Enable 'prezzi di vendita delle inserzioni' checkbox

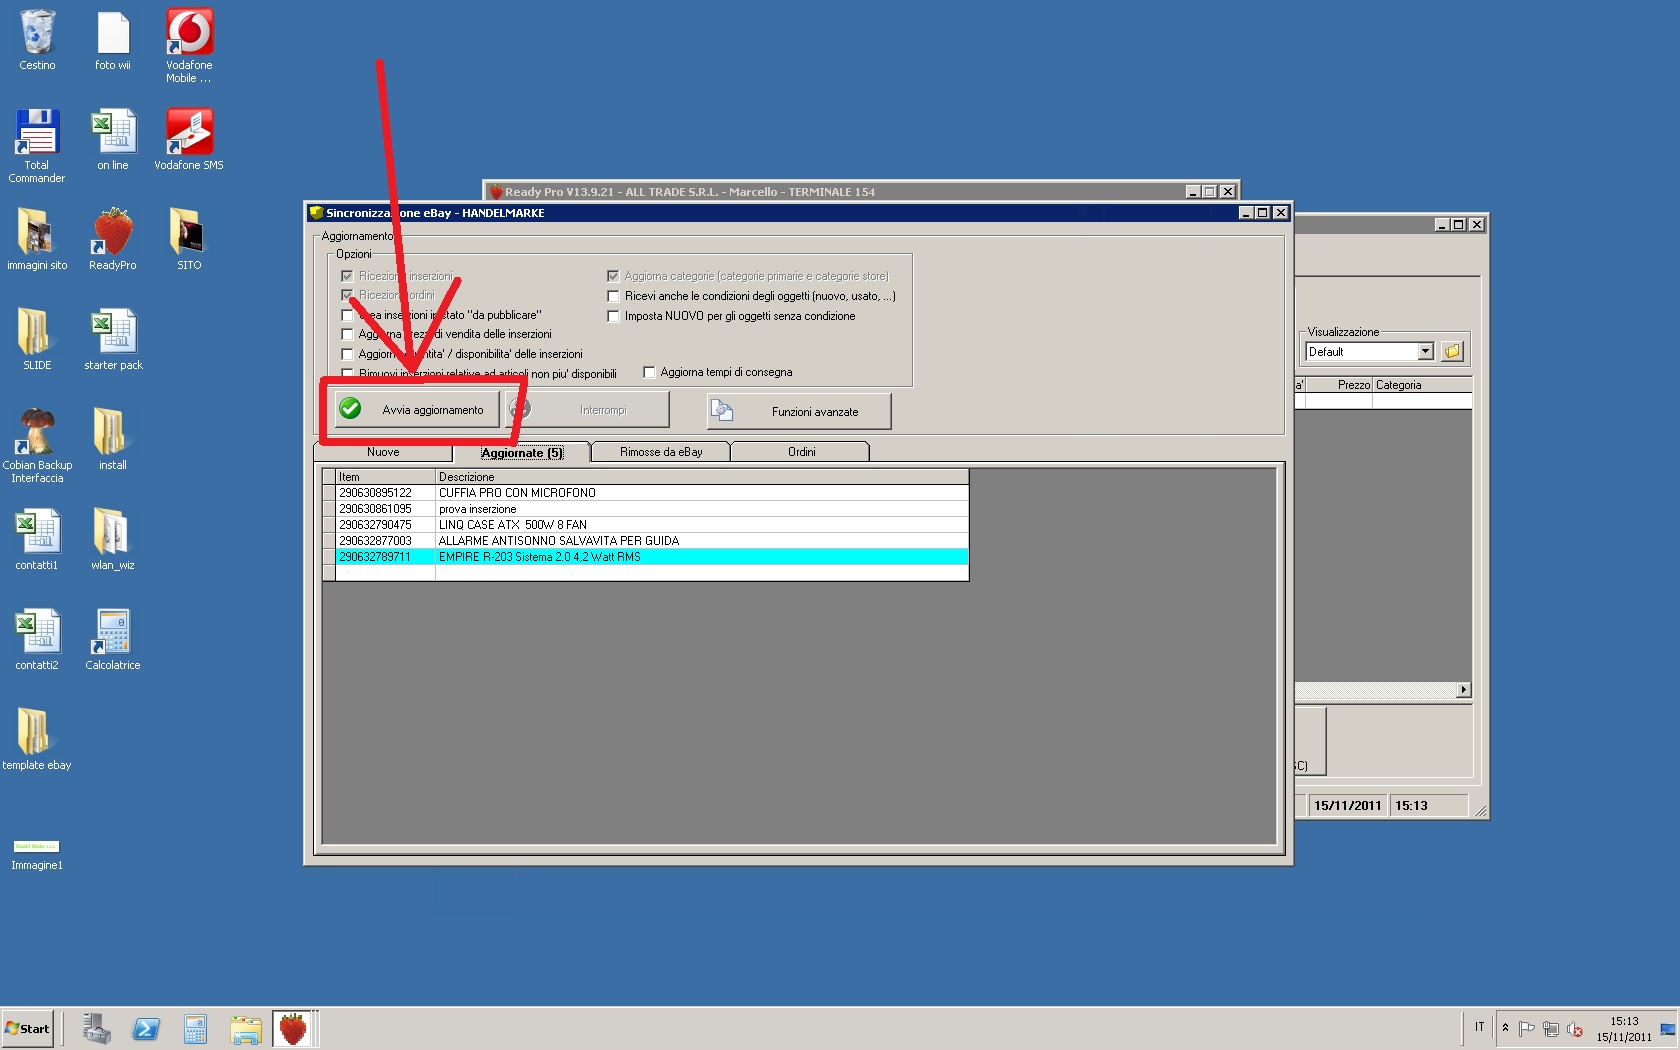pos(347,334)
